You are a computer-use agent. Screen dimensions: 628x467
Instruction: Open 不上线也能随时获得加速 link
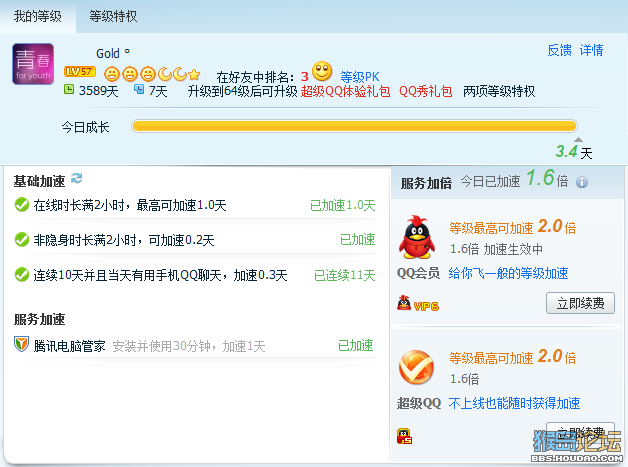tap(514, 403)
